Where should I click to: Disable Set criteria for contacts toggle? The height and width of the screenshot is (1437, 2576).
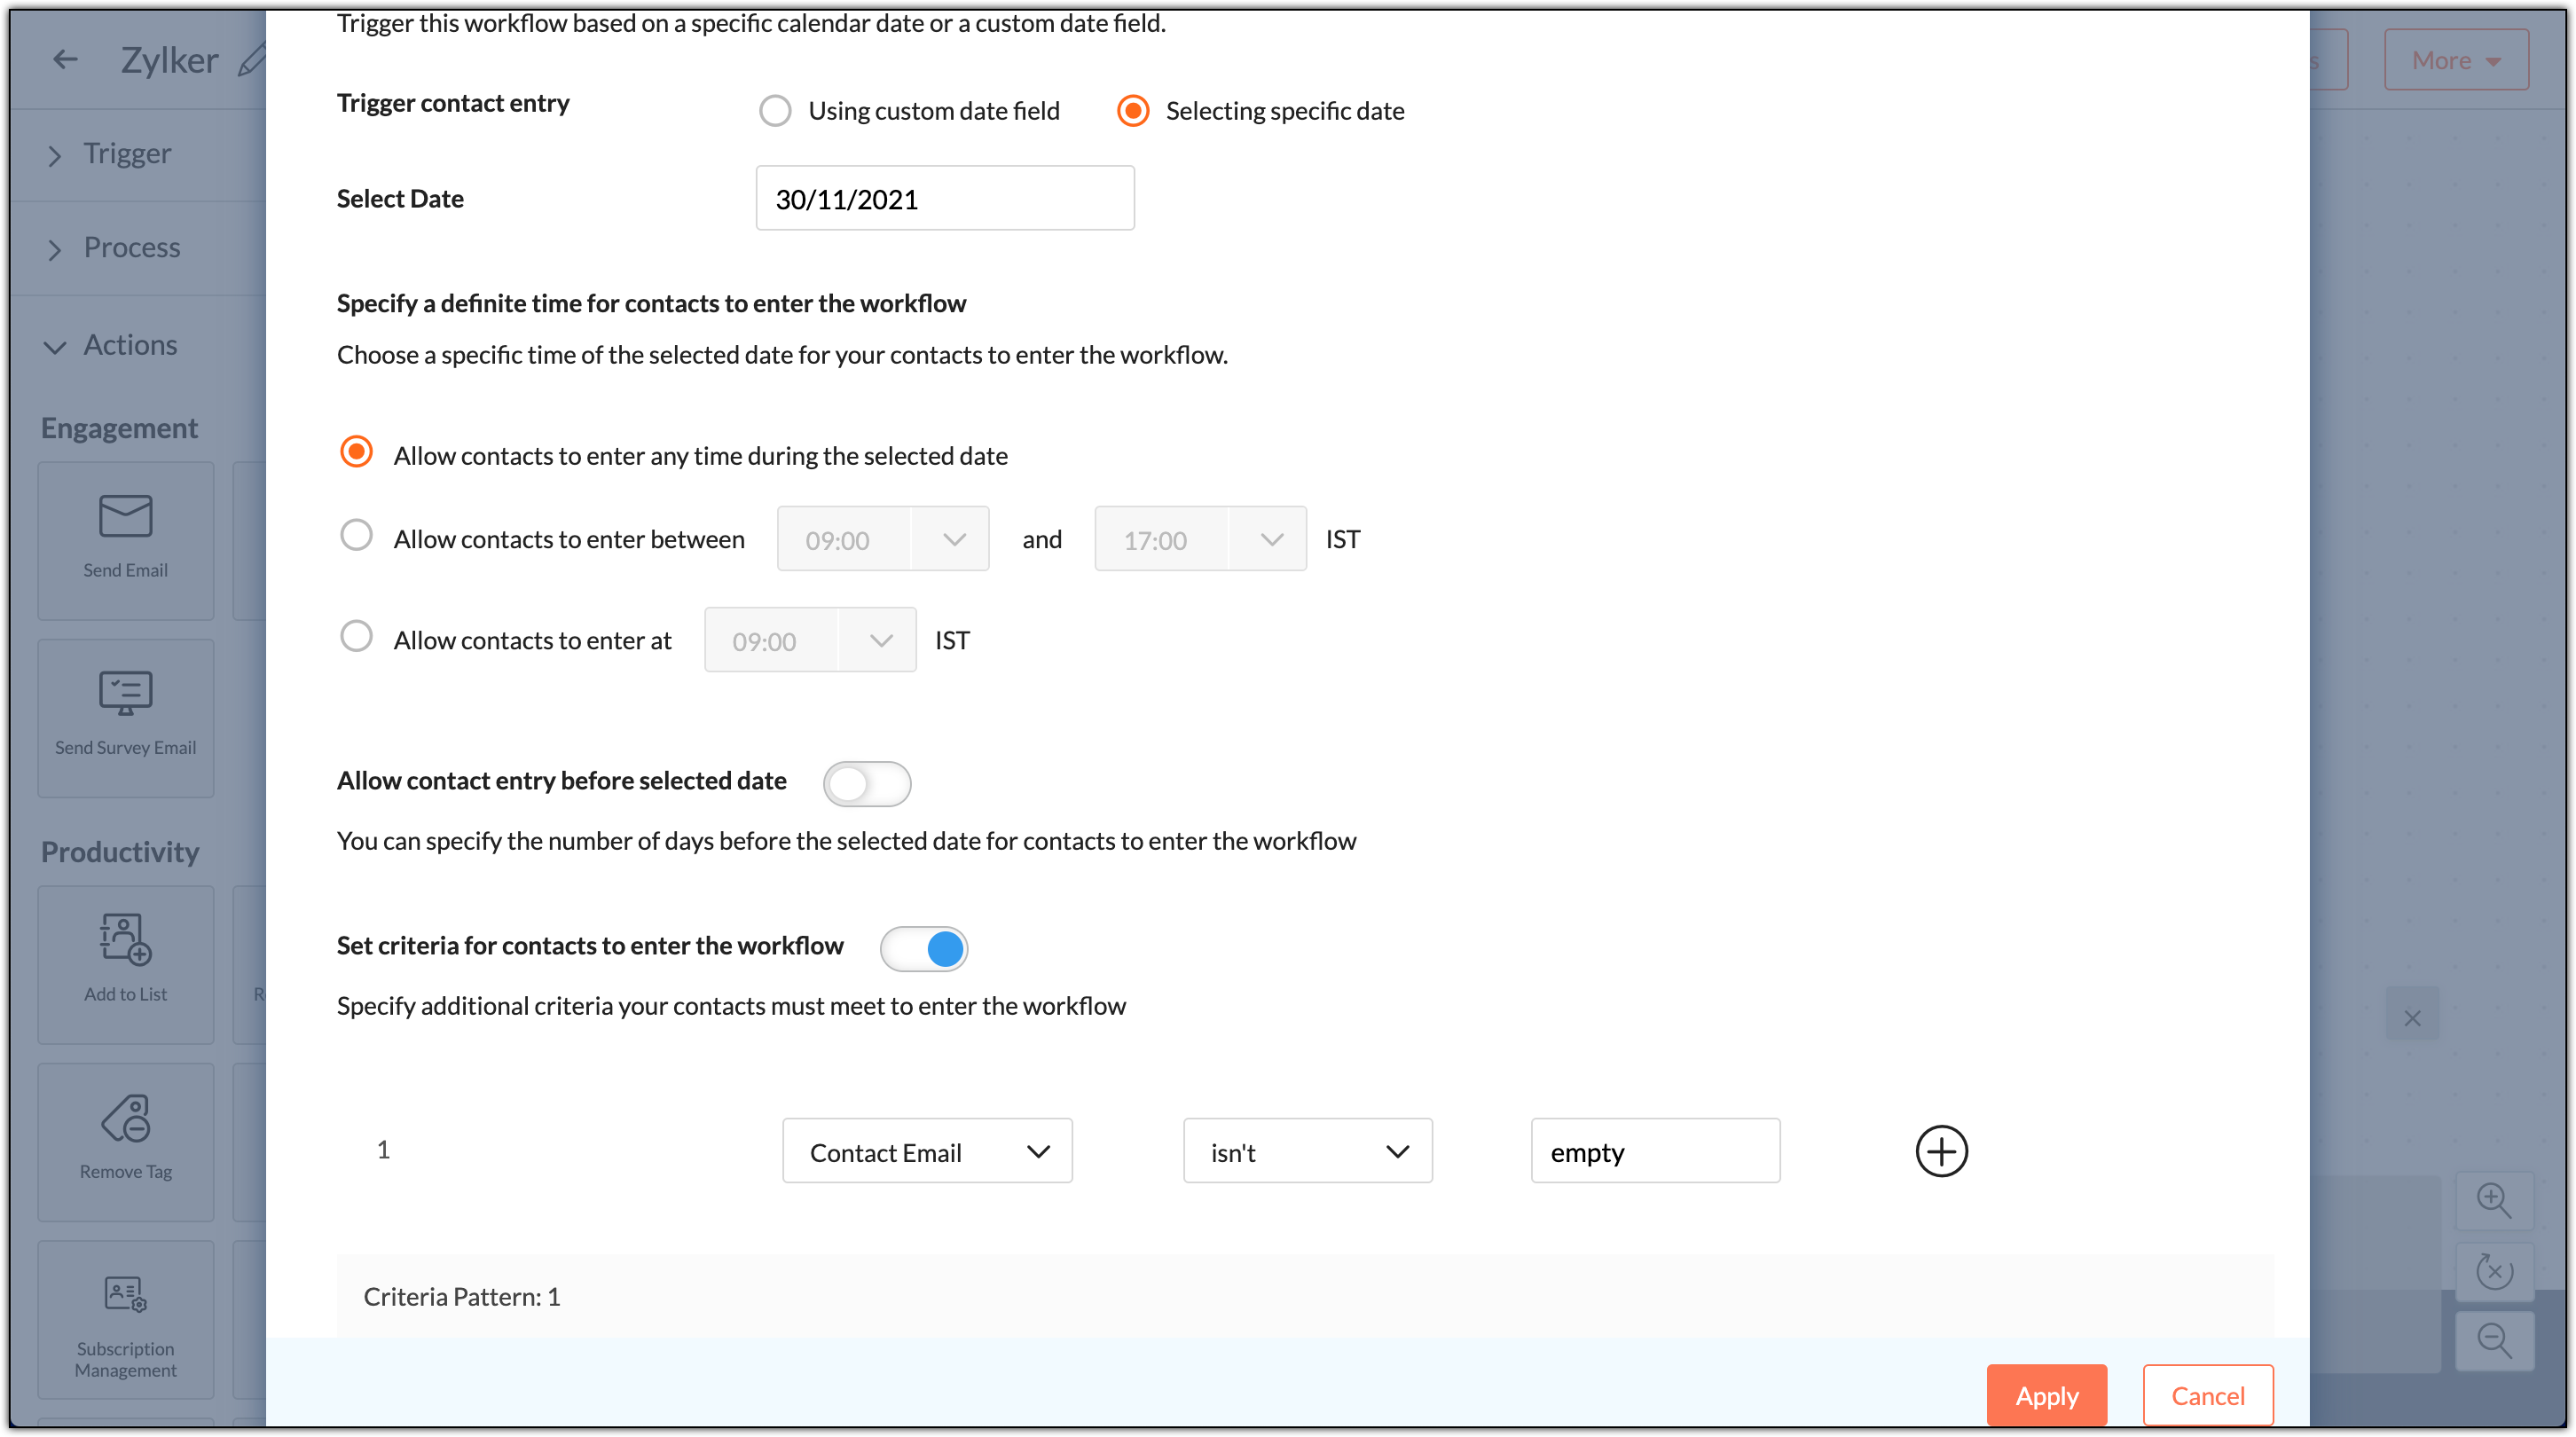coord(923,949)
